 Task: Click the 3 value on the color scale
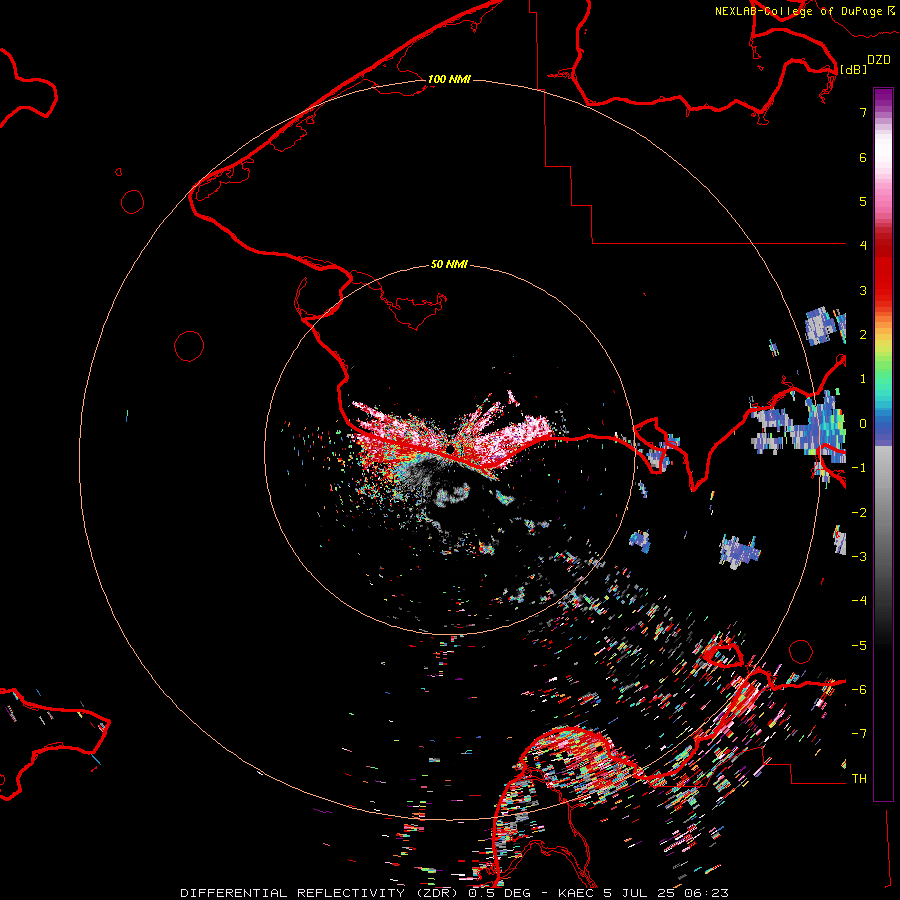coord(863,290)
